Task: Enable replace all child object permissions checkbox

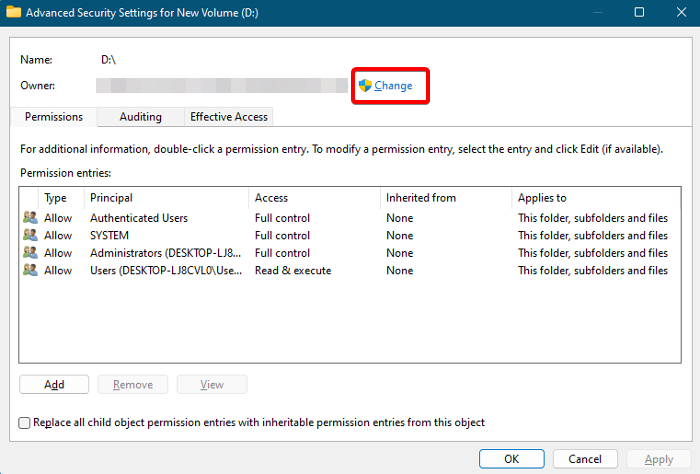Action: point(25,423)
